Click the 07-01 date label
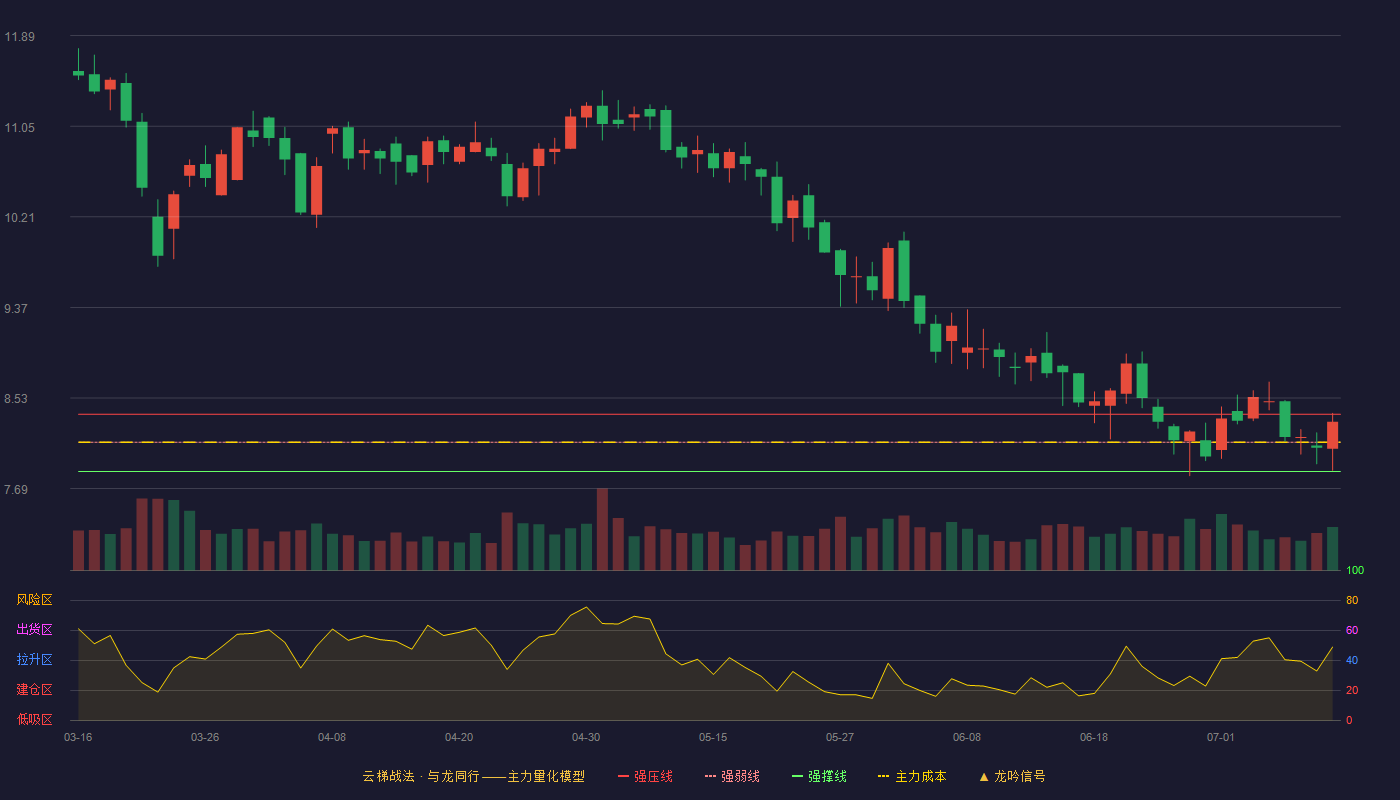The width and height of the screenshot is (1400, 800). point(1221,737)
